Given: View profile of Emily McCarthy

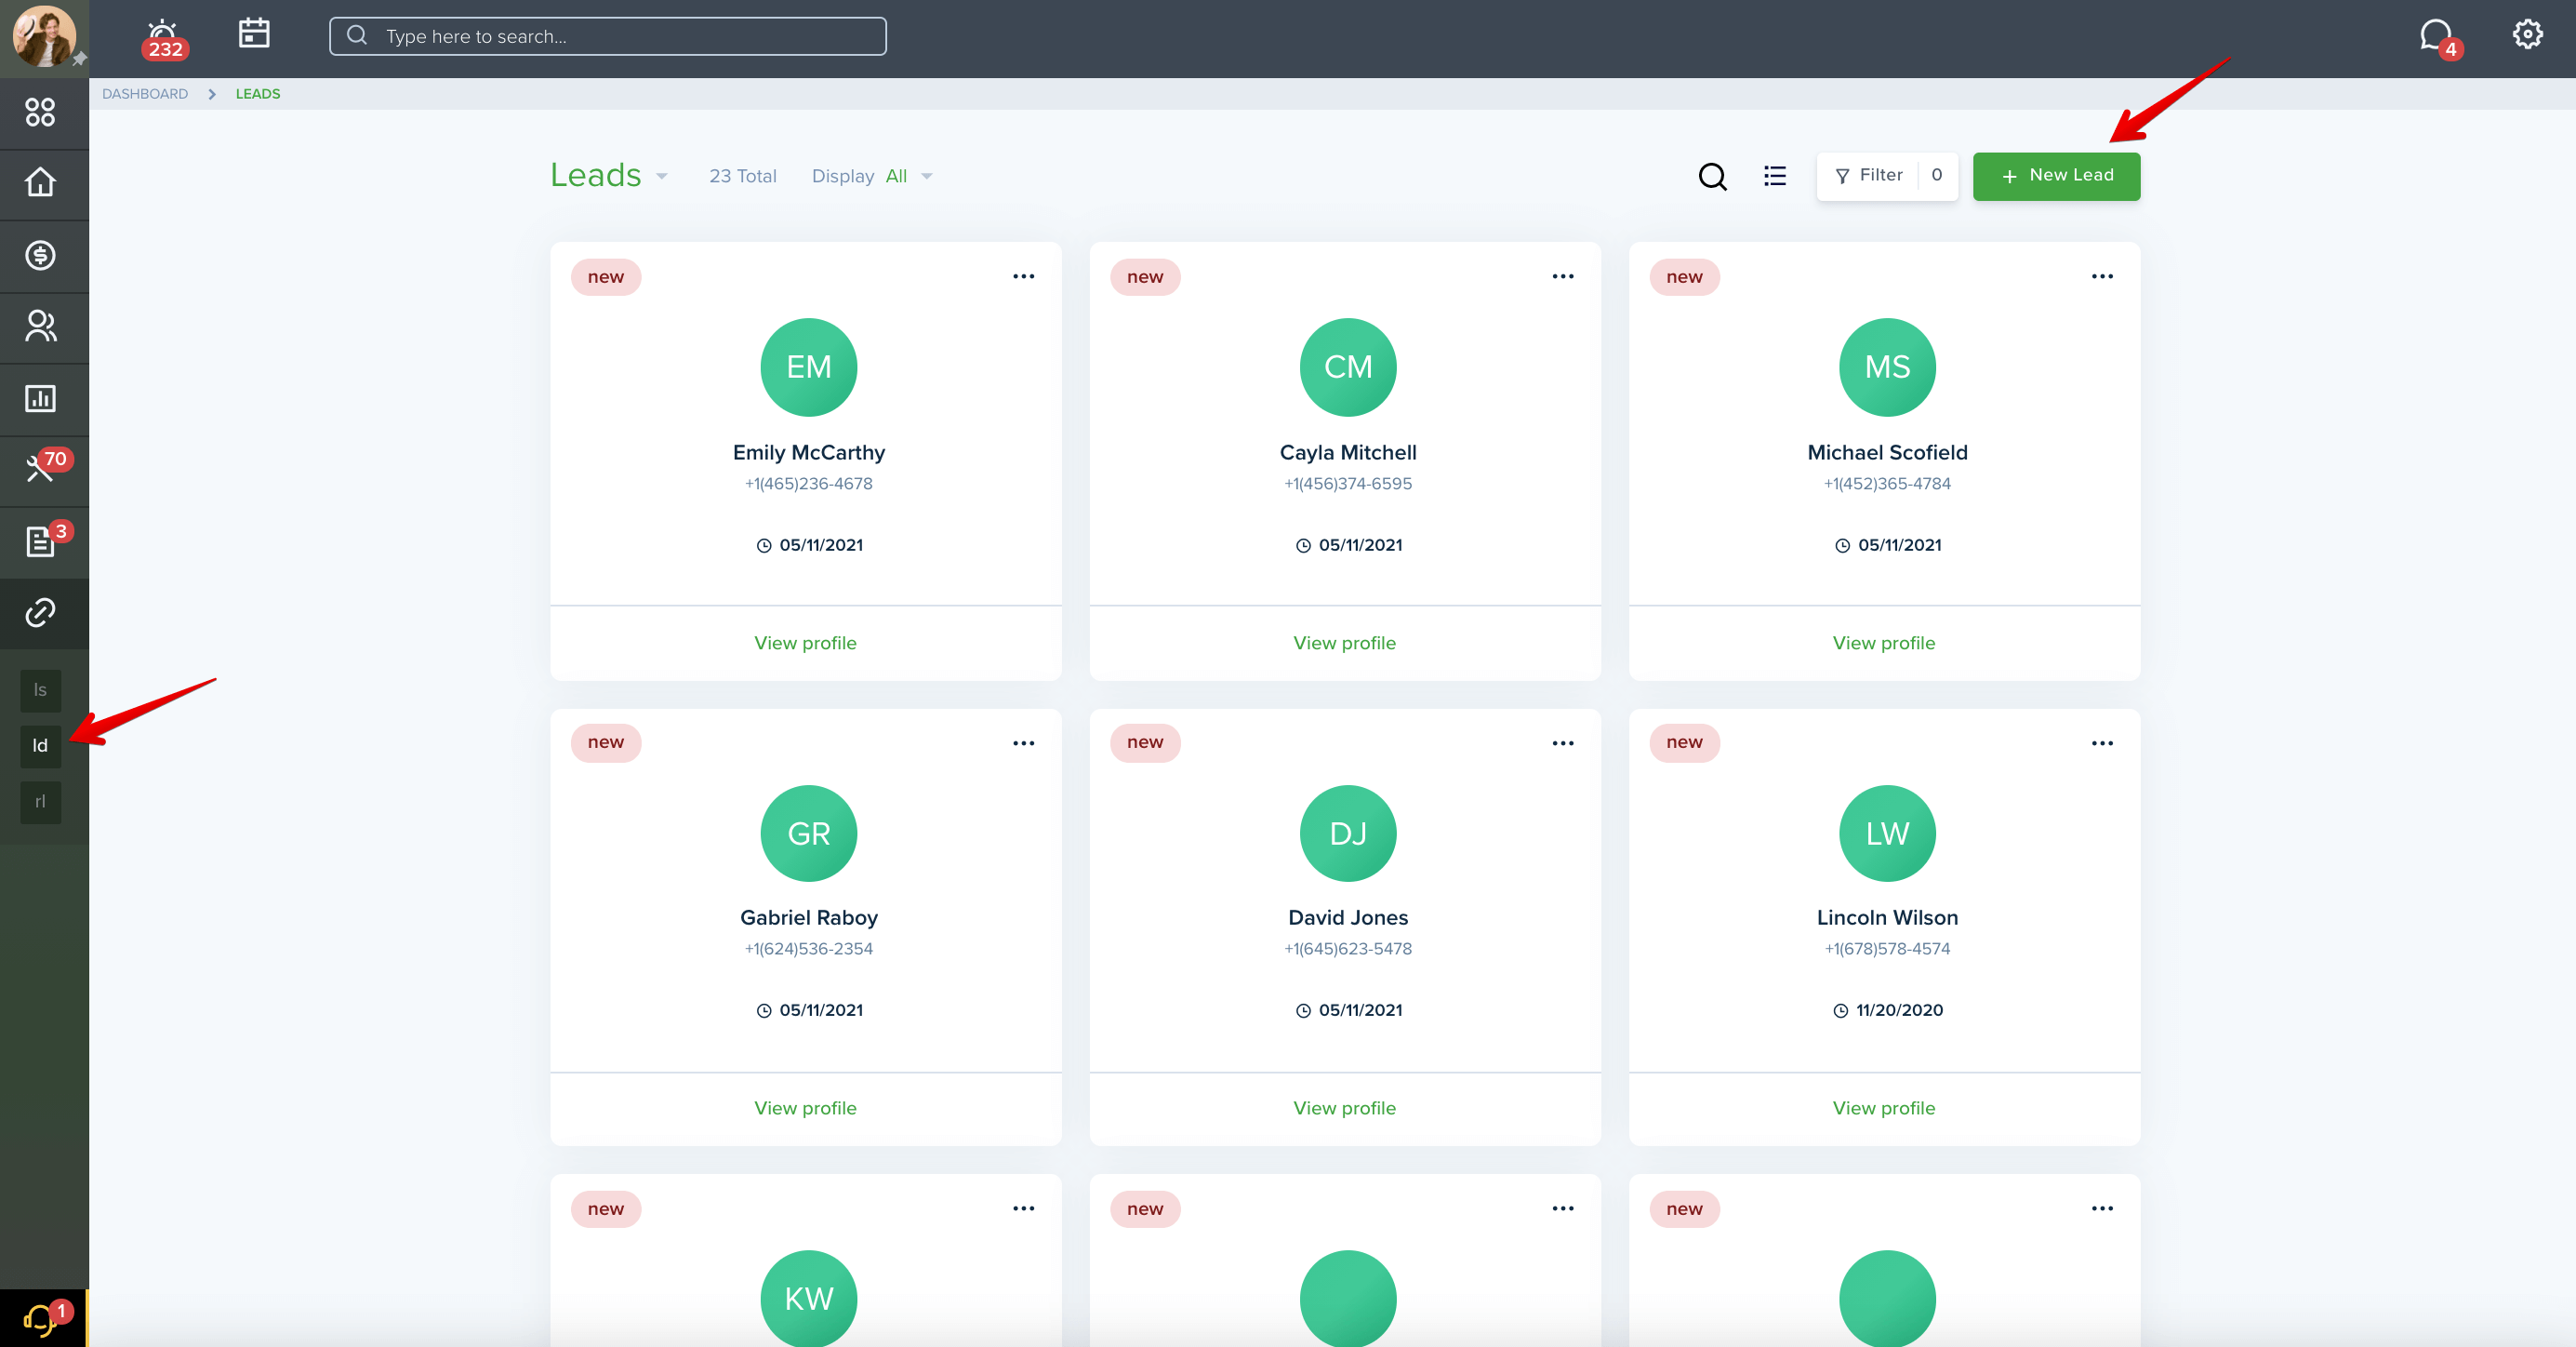Looking at the screenshot, I should point(805,643).
